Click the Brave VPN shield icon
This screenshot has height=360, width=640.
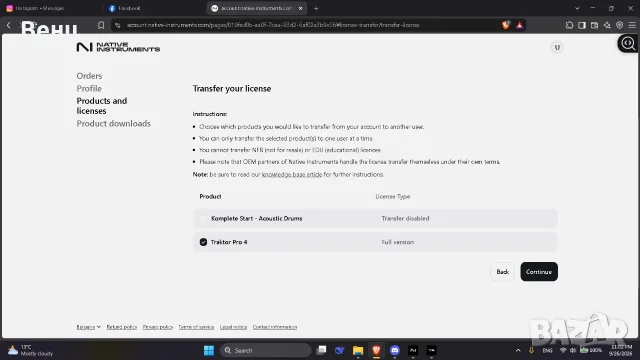coord(620,25)
